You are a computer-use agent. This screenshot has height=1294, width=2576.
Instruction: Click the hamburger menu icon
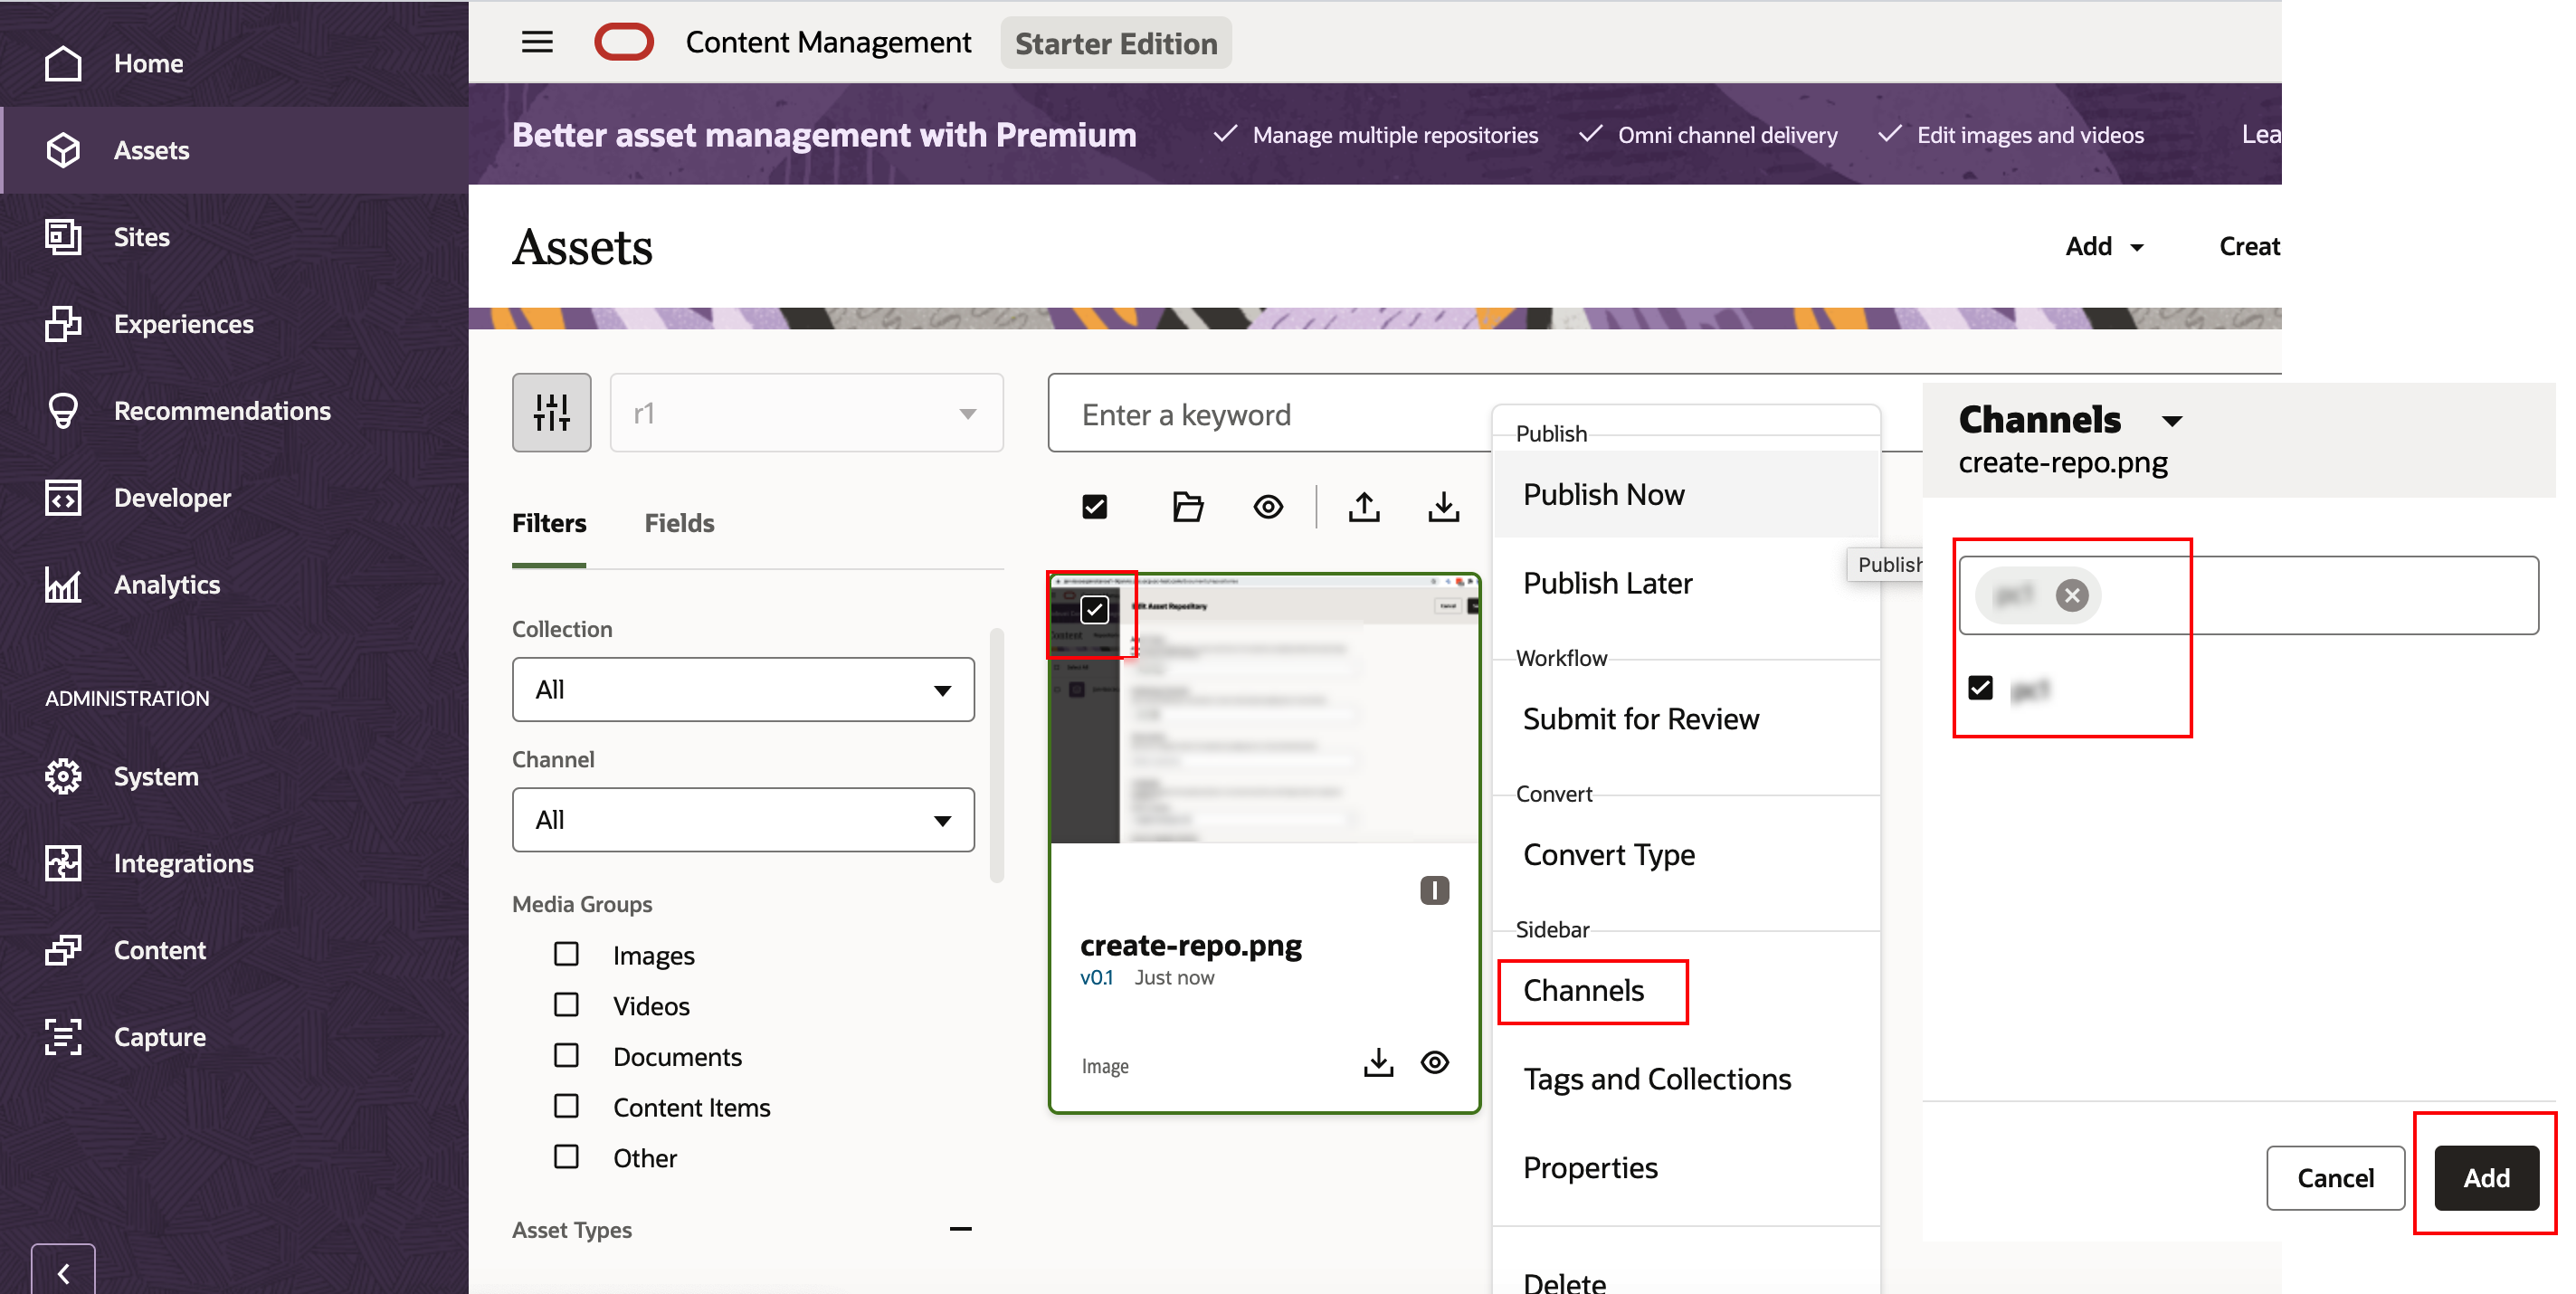(x=537, y=42)
